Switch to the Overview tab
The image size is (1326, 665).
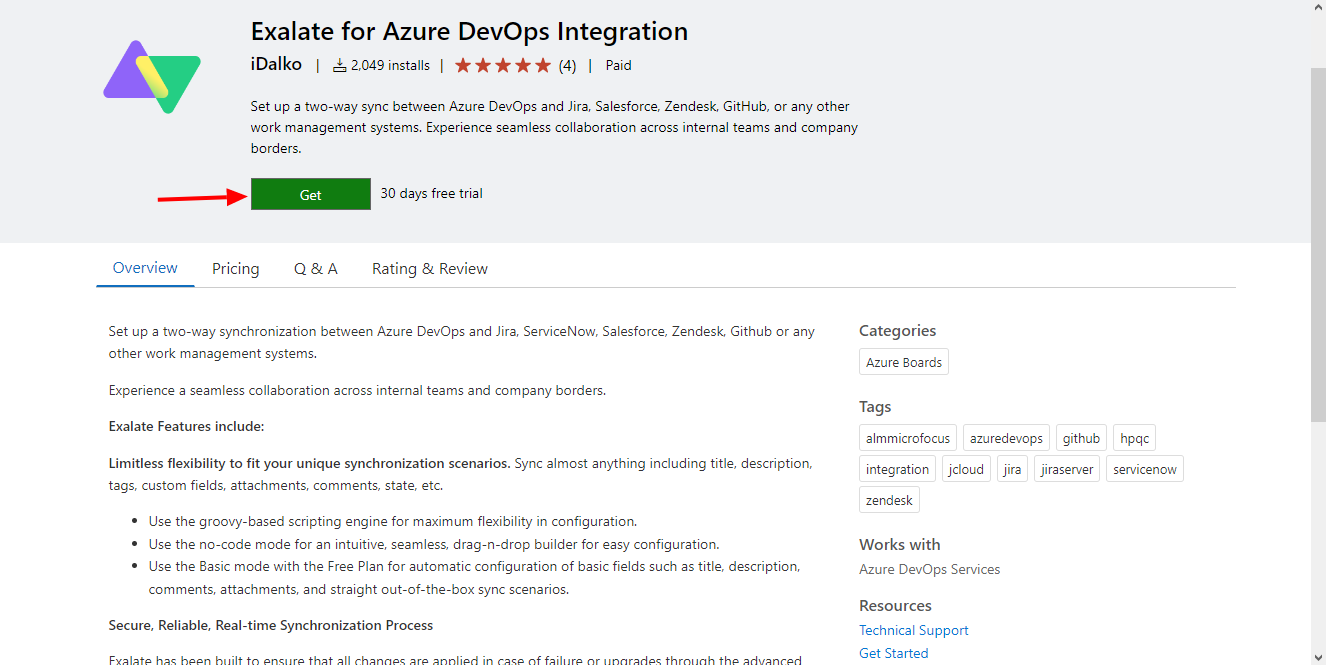pyautogui.click(x=145, y=268)
